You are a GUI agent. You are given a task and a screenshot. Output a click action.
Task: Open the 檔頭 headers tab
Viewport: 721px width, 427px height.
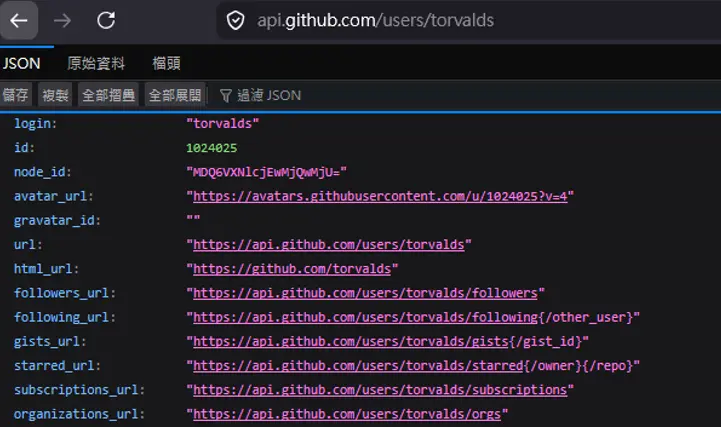click(x=166, y=63)
